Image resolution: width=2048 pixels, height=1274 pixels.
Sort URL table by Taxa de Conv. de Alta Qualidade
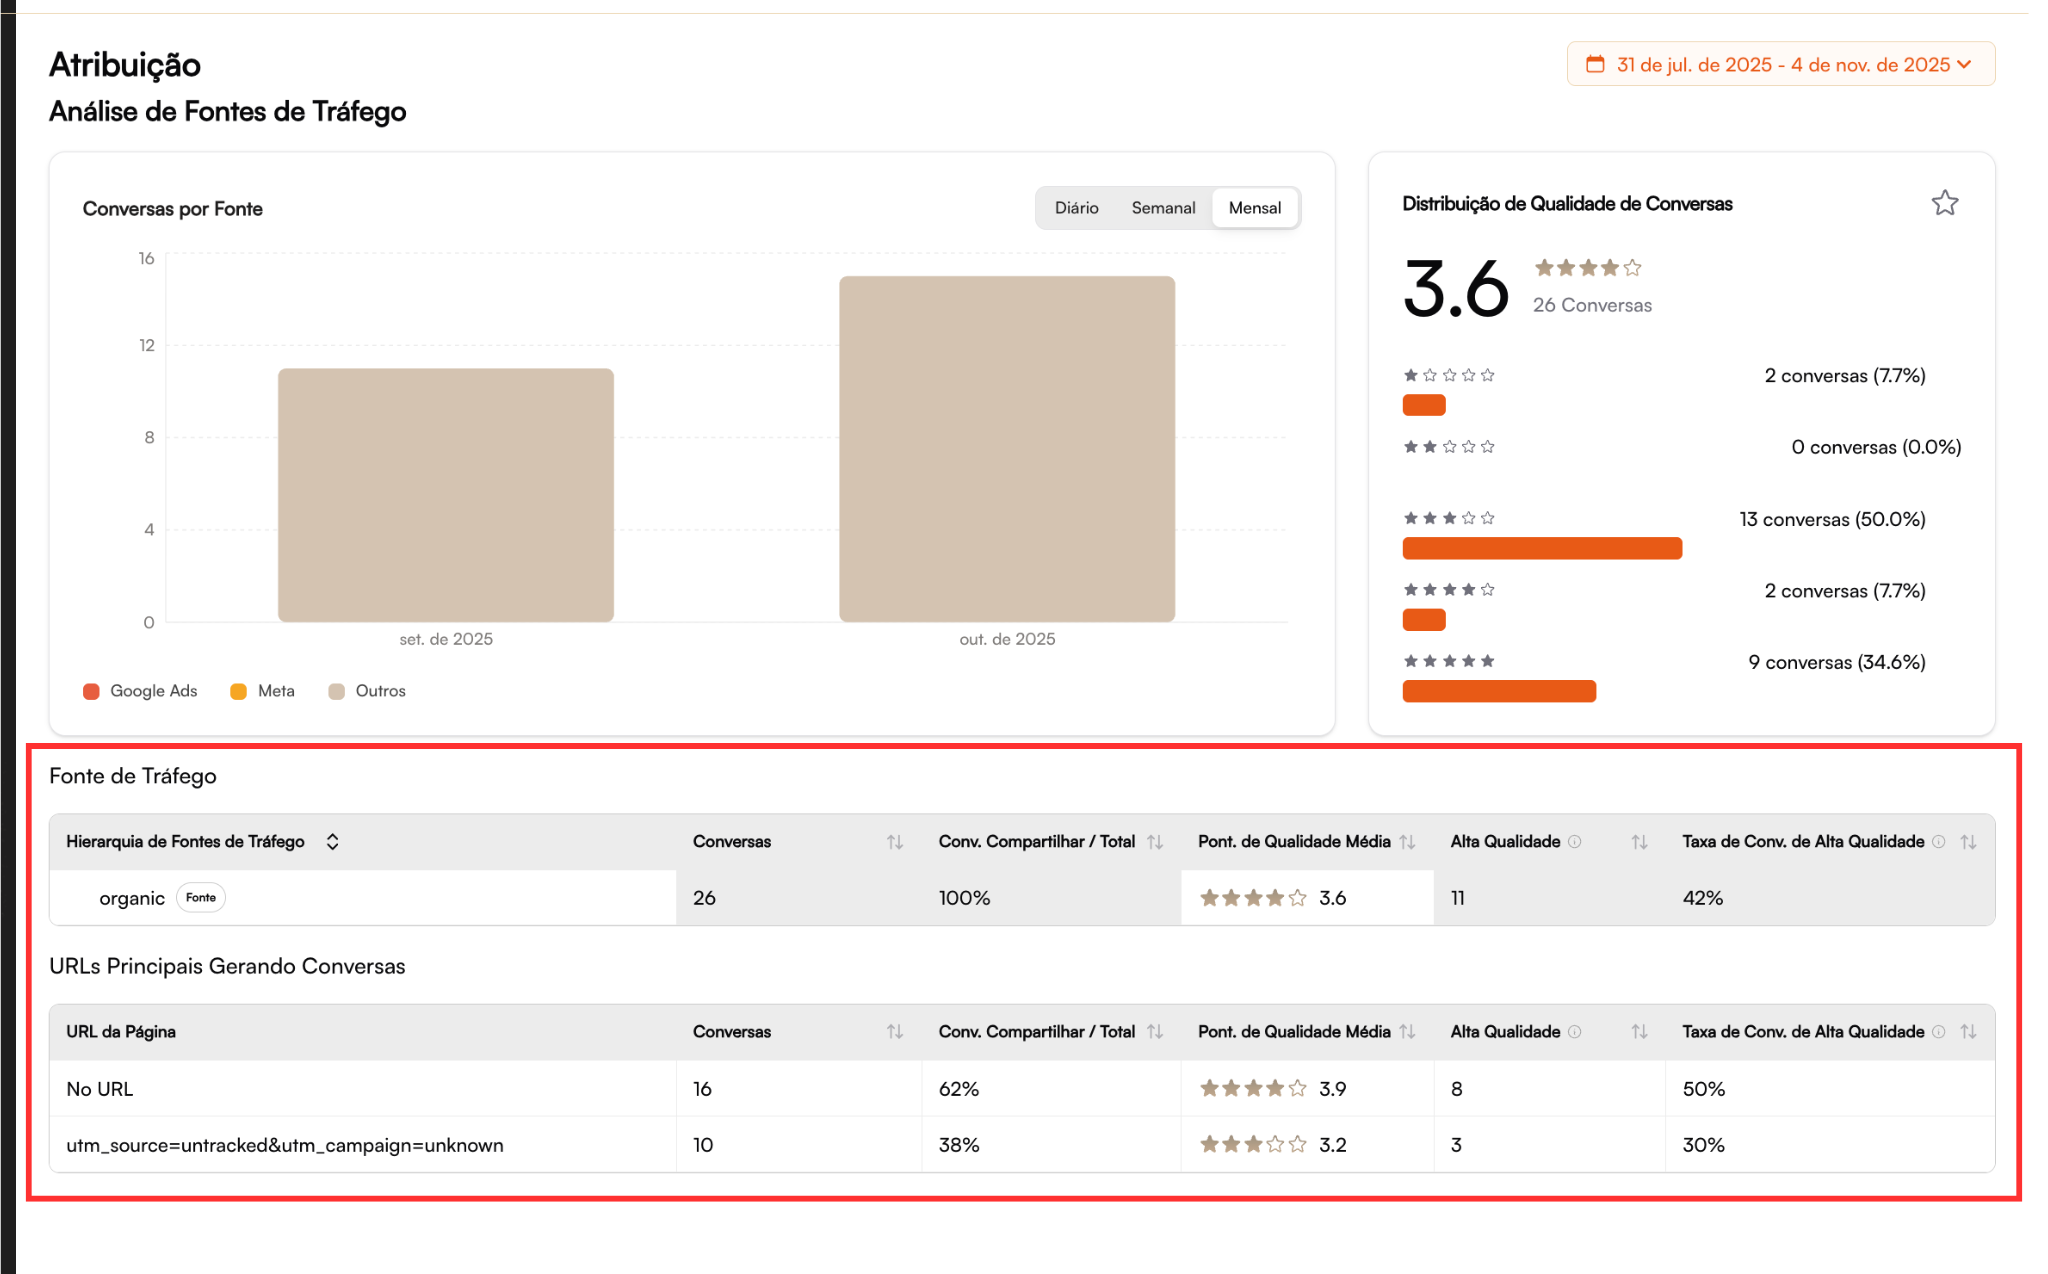(x=1968, y=1032)
